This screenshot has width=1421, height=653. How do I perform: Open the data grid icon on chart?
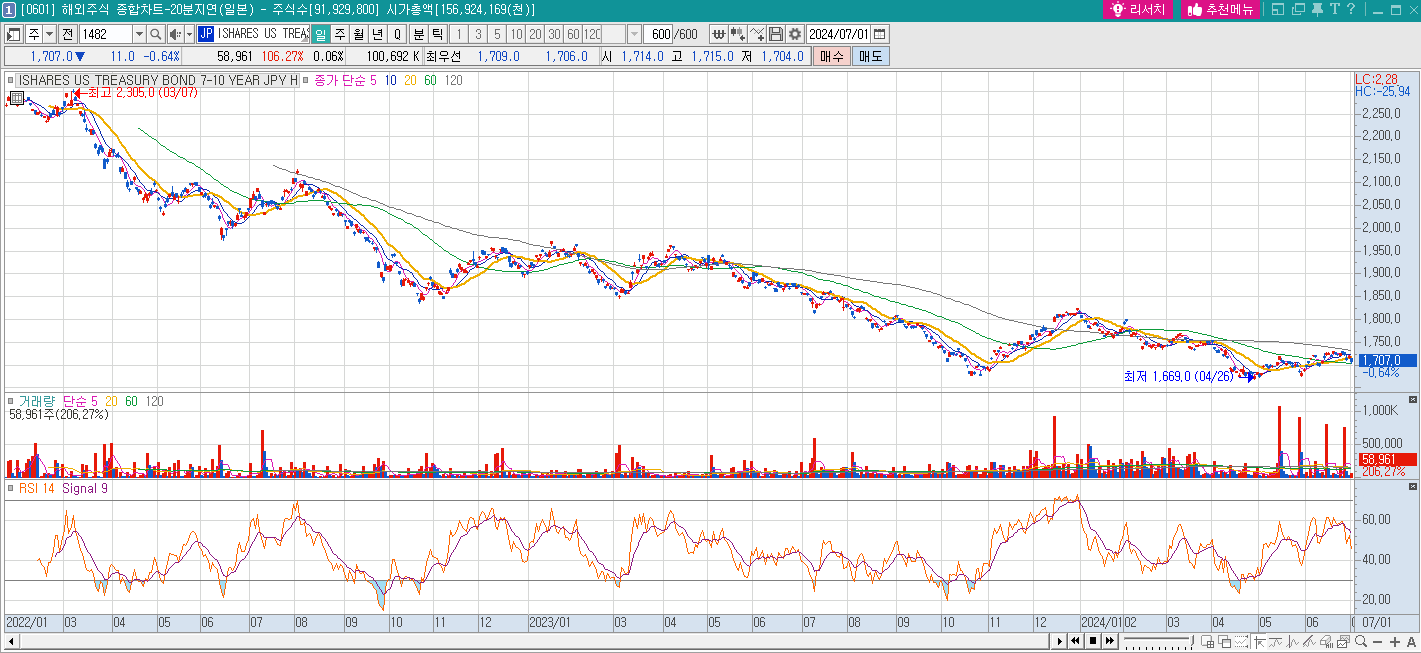pos(16,98)
